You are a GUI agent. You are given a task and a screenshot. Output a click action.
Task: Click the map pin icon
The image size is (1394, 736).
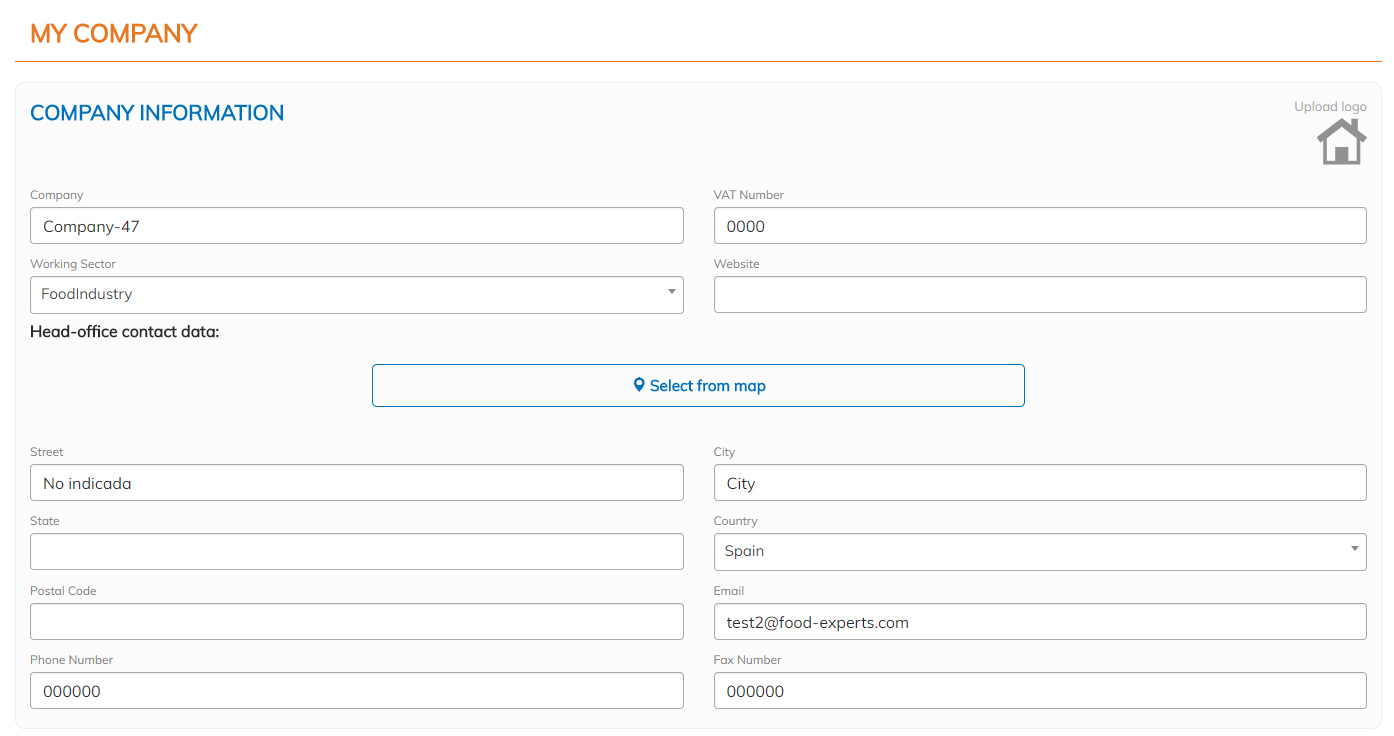pos(639,385)
